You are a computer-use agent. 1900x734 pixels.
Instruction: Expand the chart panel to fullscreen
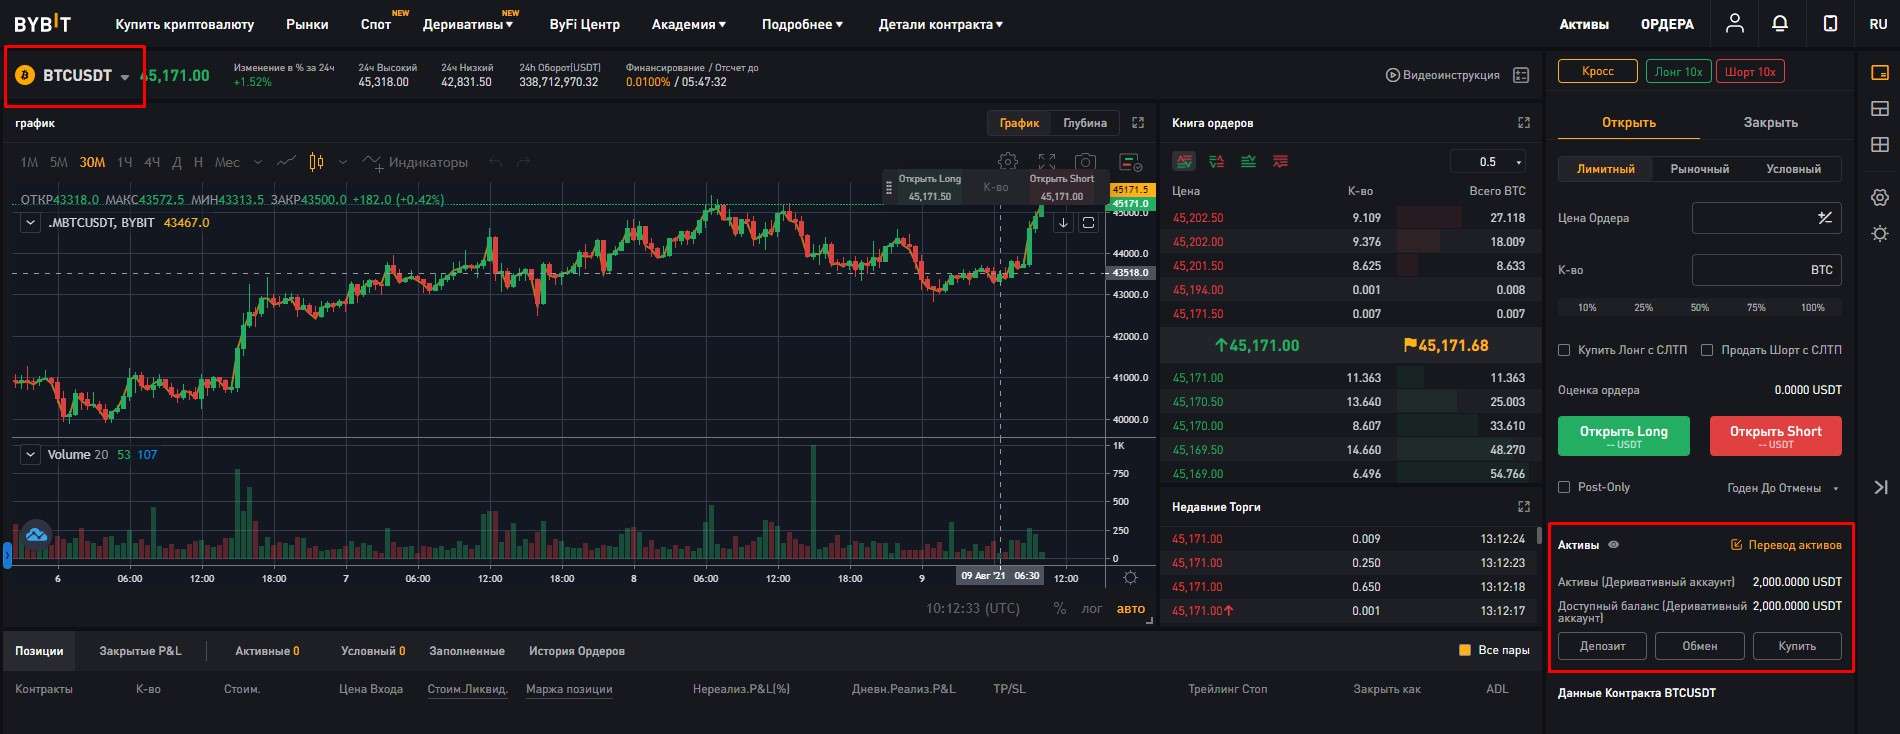[1138, 122]
